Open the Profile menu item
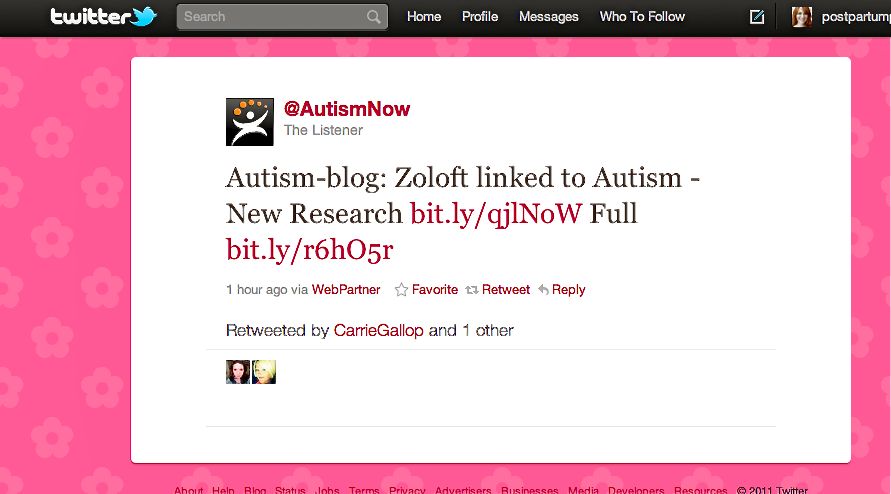This screenshot has width=891, height=494. pos(480,17)
